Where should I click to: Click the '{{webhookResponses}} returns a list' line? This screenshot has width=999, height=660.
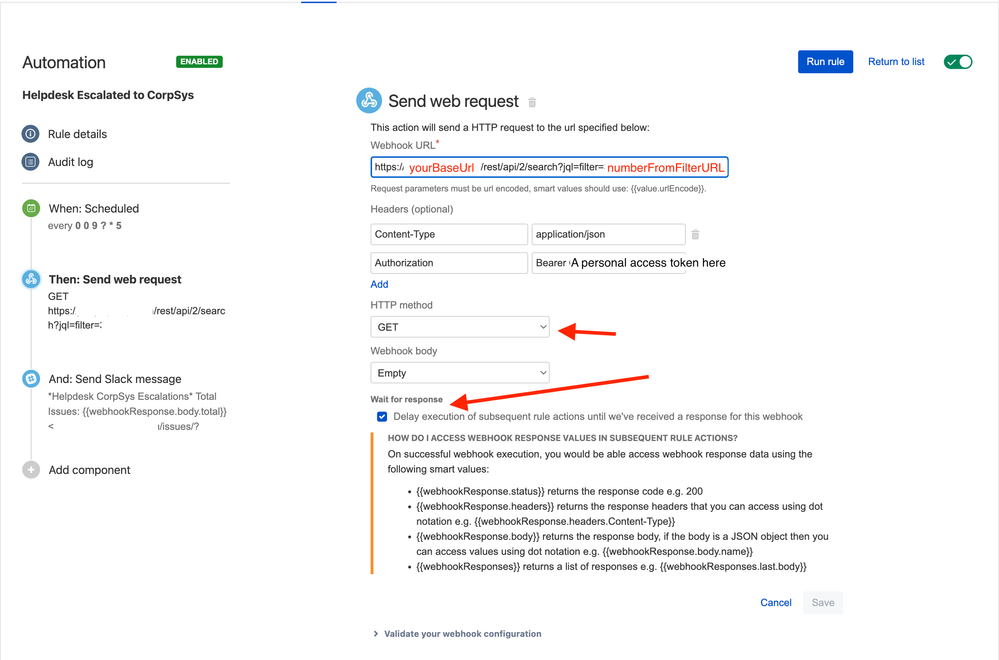pos(611,566)
